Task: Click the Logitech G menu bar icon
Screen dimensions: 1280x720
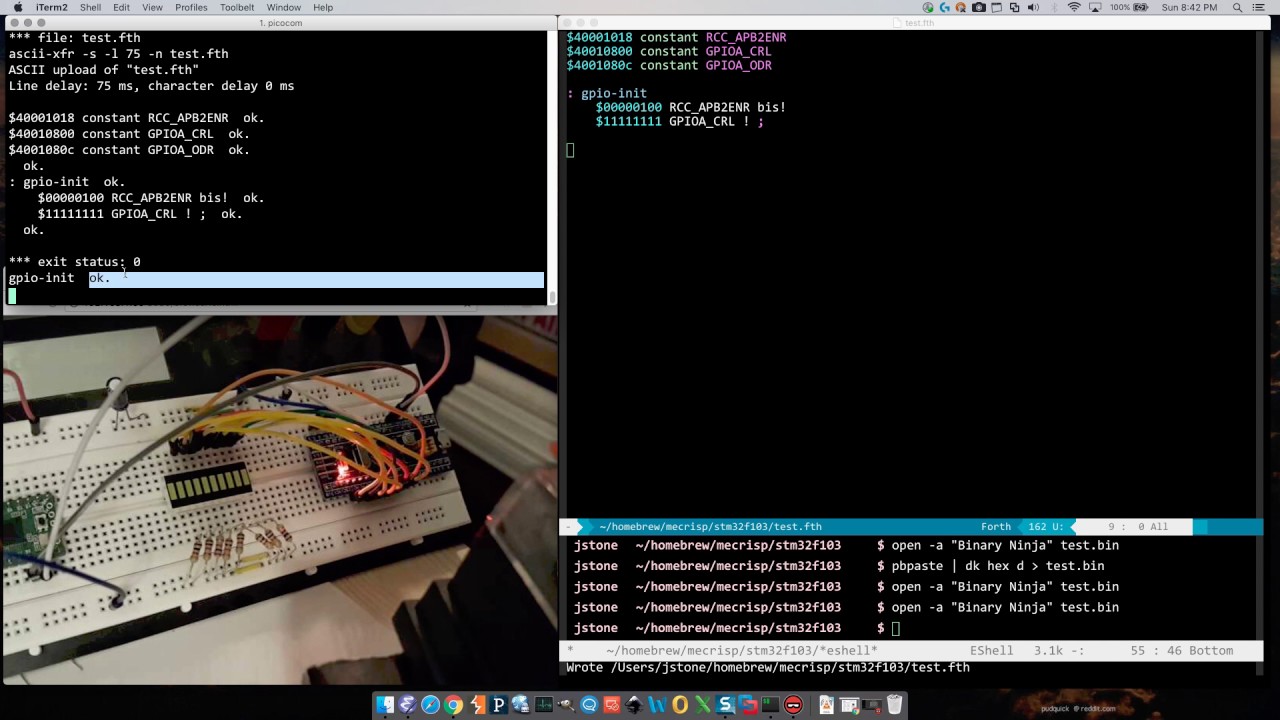Action: click(x=945, y=7)
